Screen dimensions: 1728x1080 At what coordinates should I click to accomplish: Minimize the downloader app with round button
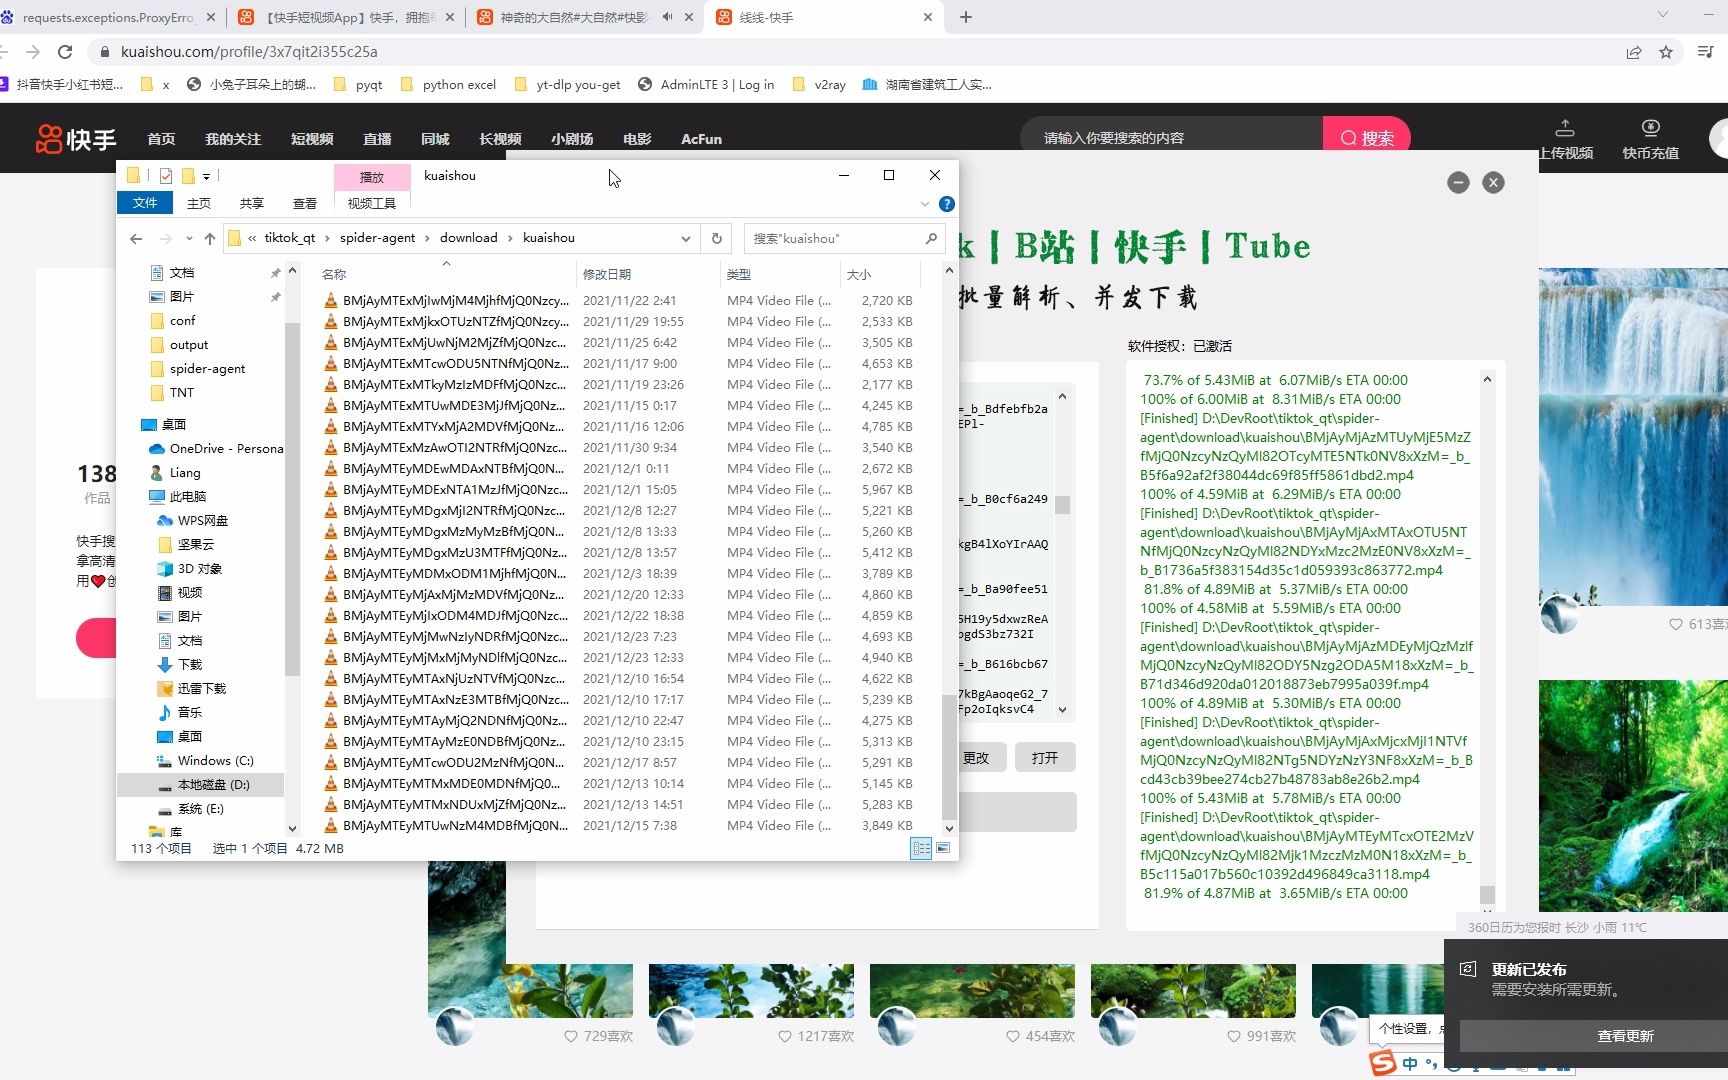coord(1458,182)
